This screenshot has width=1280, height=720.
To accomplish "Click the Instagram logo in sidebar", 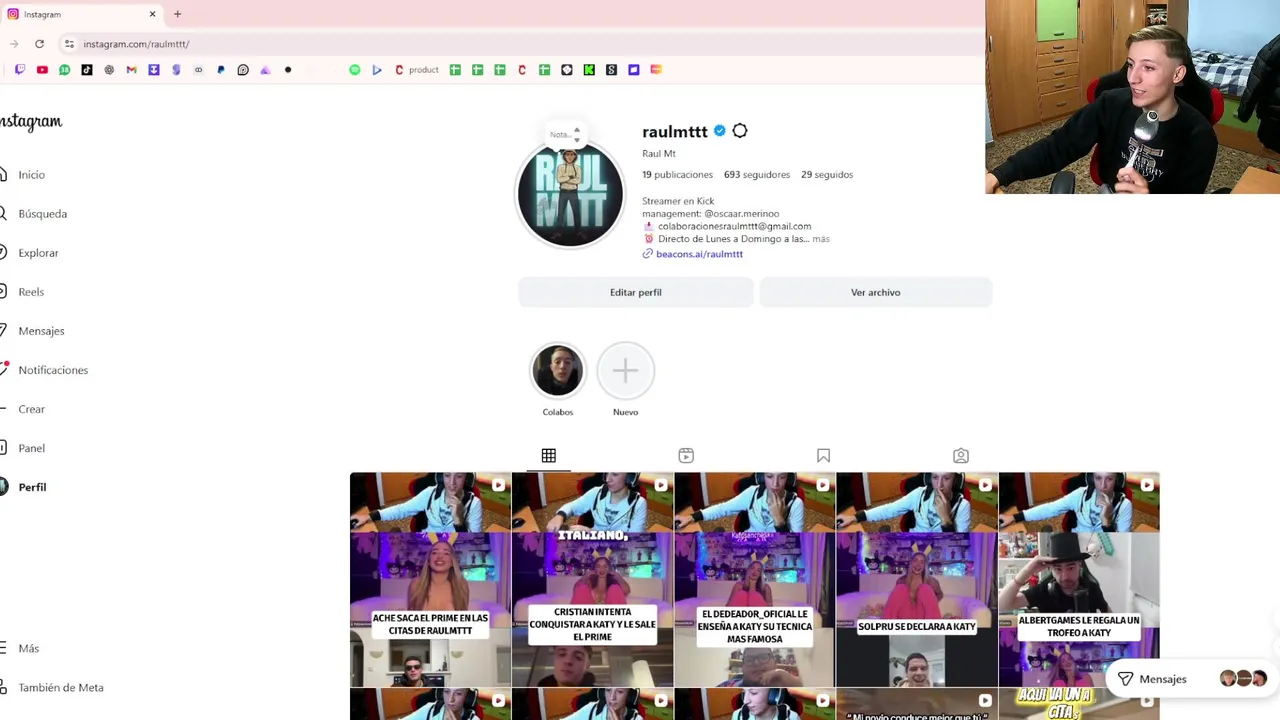I will point(31,122).
